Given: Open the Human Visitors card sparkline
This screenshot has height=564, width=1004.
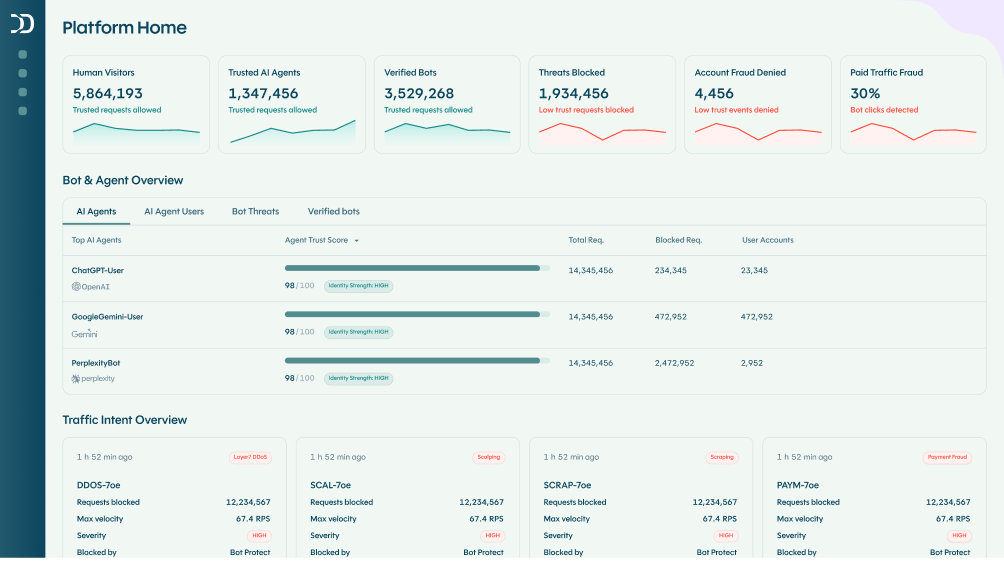Looking at the screenshot, I should pos(136,133).
